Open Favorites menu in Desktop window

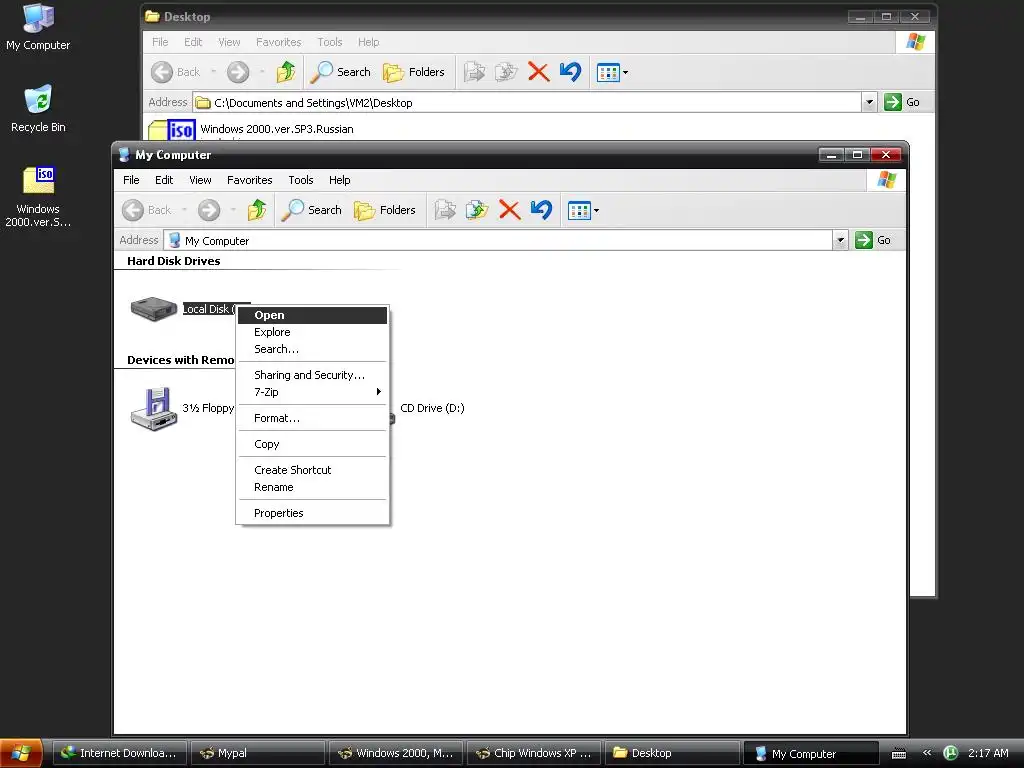pyautogui.click(x=278, y=42)
